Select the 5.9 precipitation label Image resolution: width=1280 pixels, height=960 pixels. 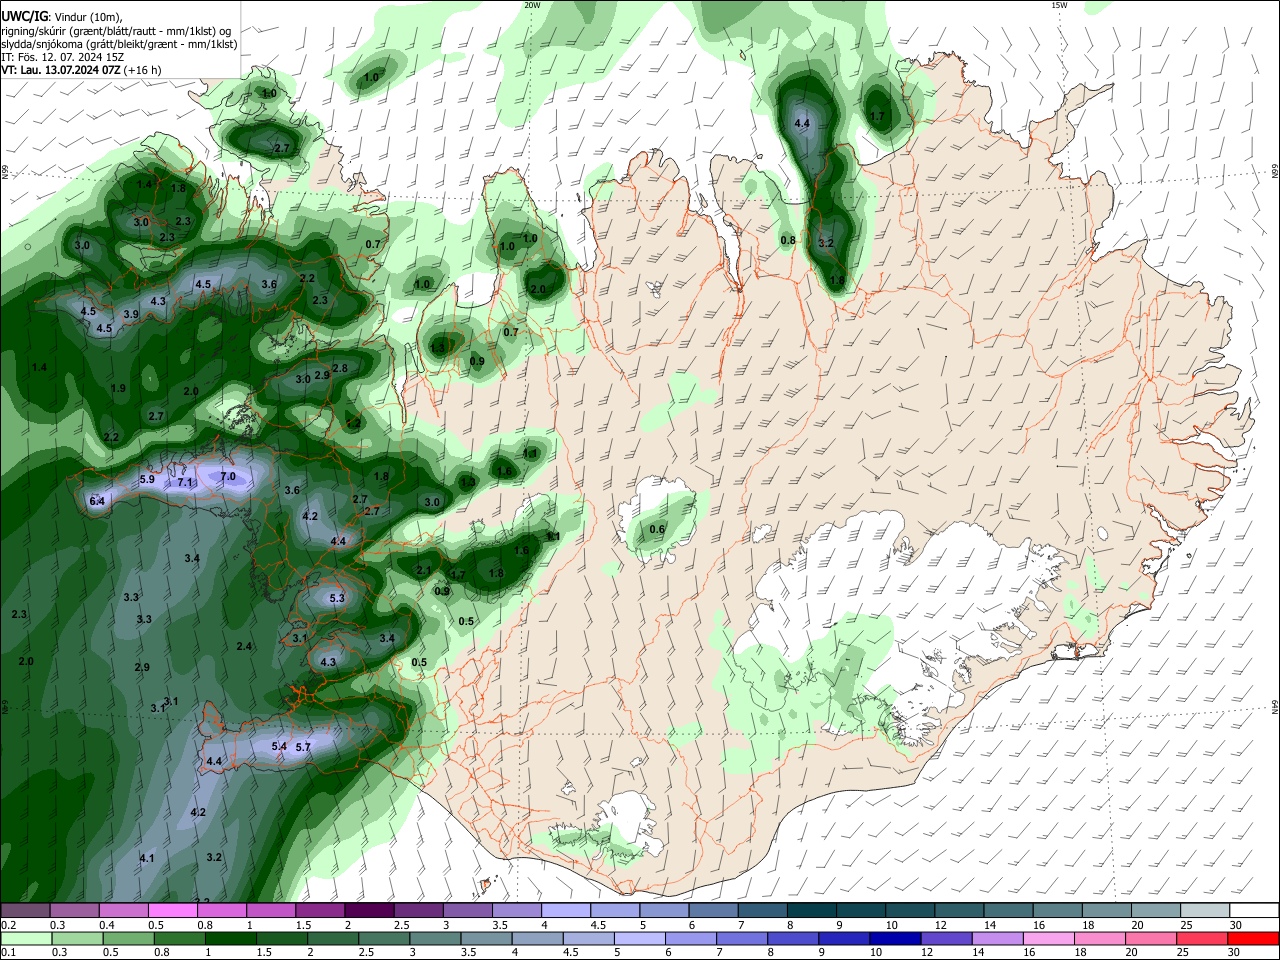tap(147, 480)
